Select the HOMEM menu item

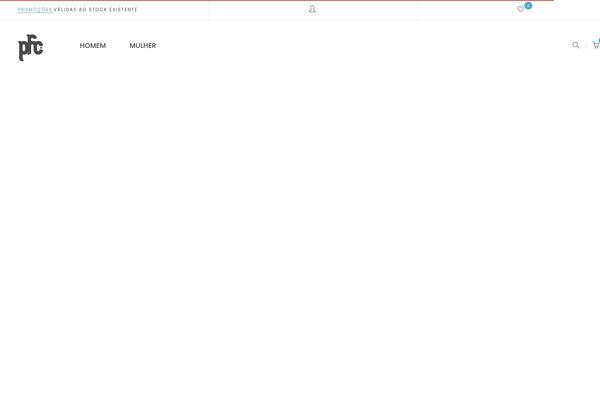(92, 45)
